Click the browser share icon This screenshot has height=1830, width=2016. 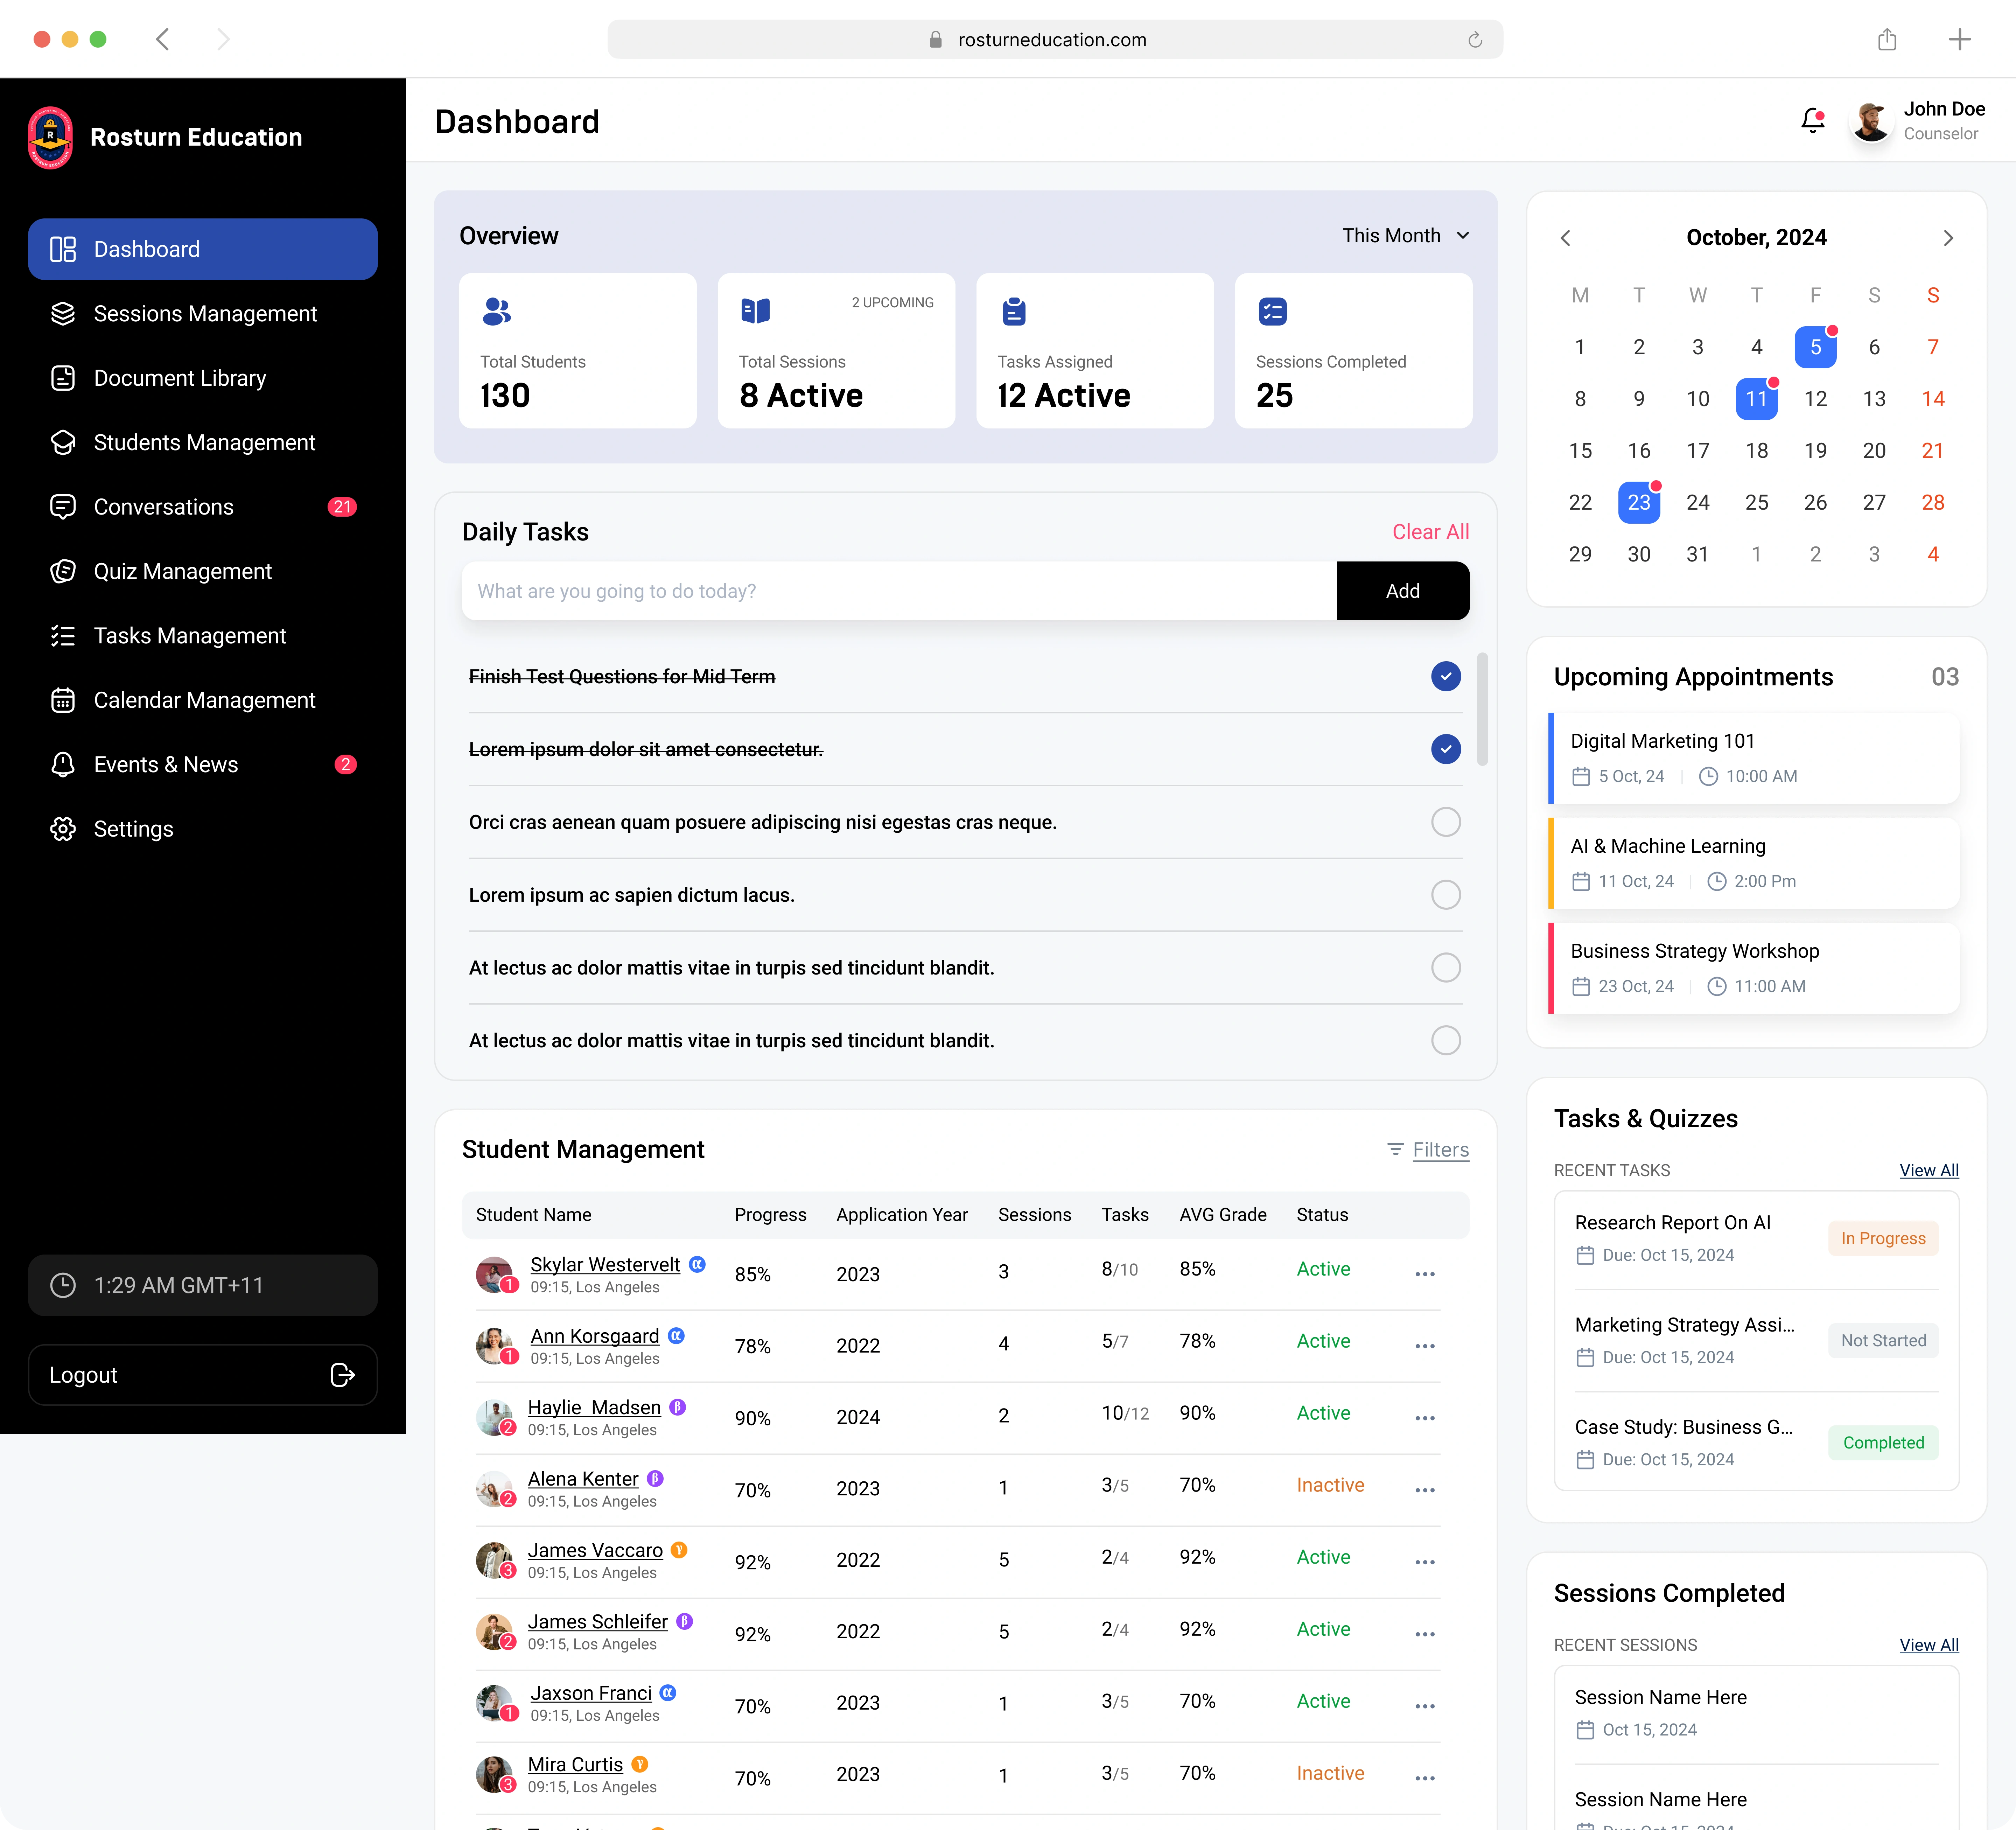[x=1887, y=40]
